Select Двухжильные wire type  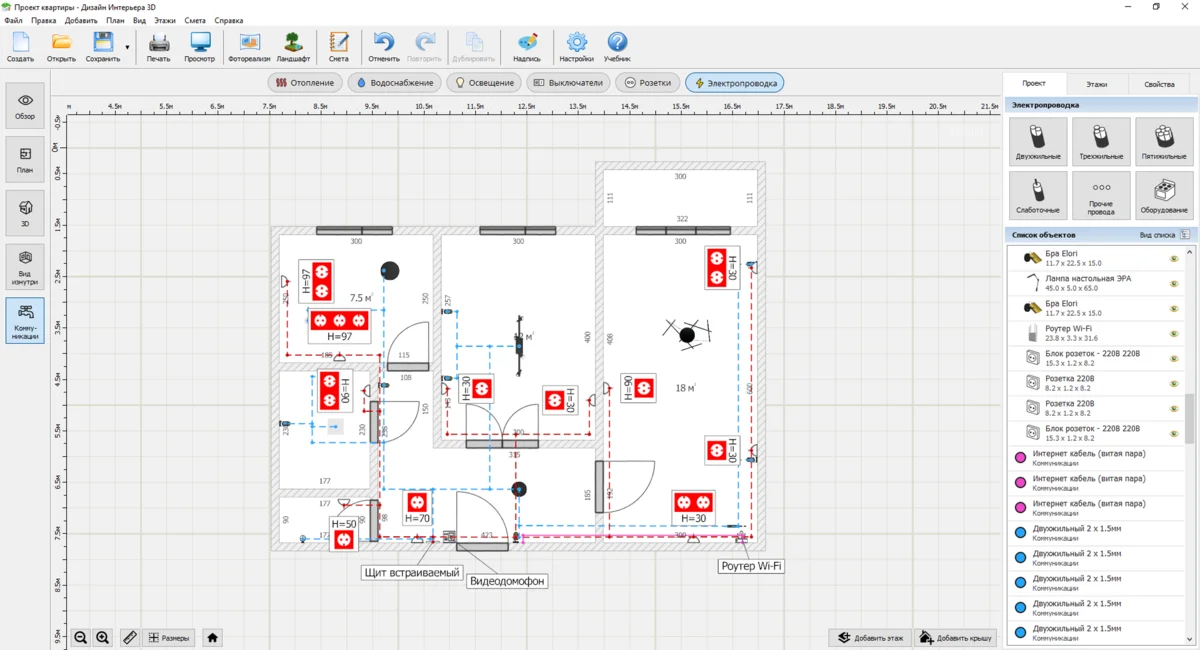pyautogui.click(x=1038, y=141)
